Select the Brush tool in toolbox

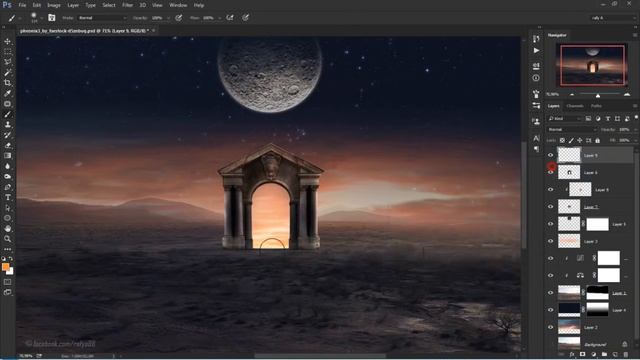pos(7,114)
